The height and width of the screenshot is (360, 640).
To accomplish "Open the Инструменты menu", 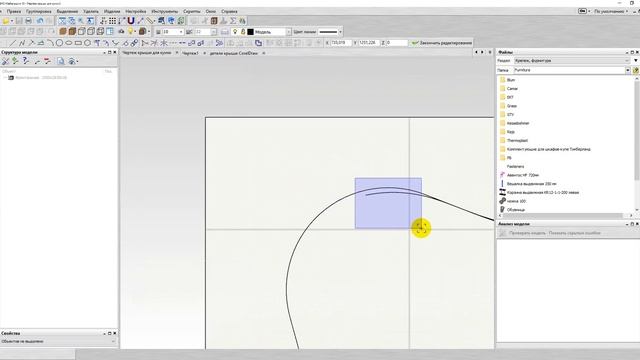I will pos(164,11).
